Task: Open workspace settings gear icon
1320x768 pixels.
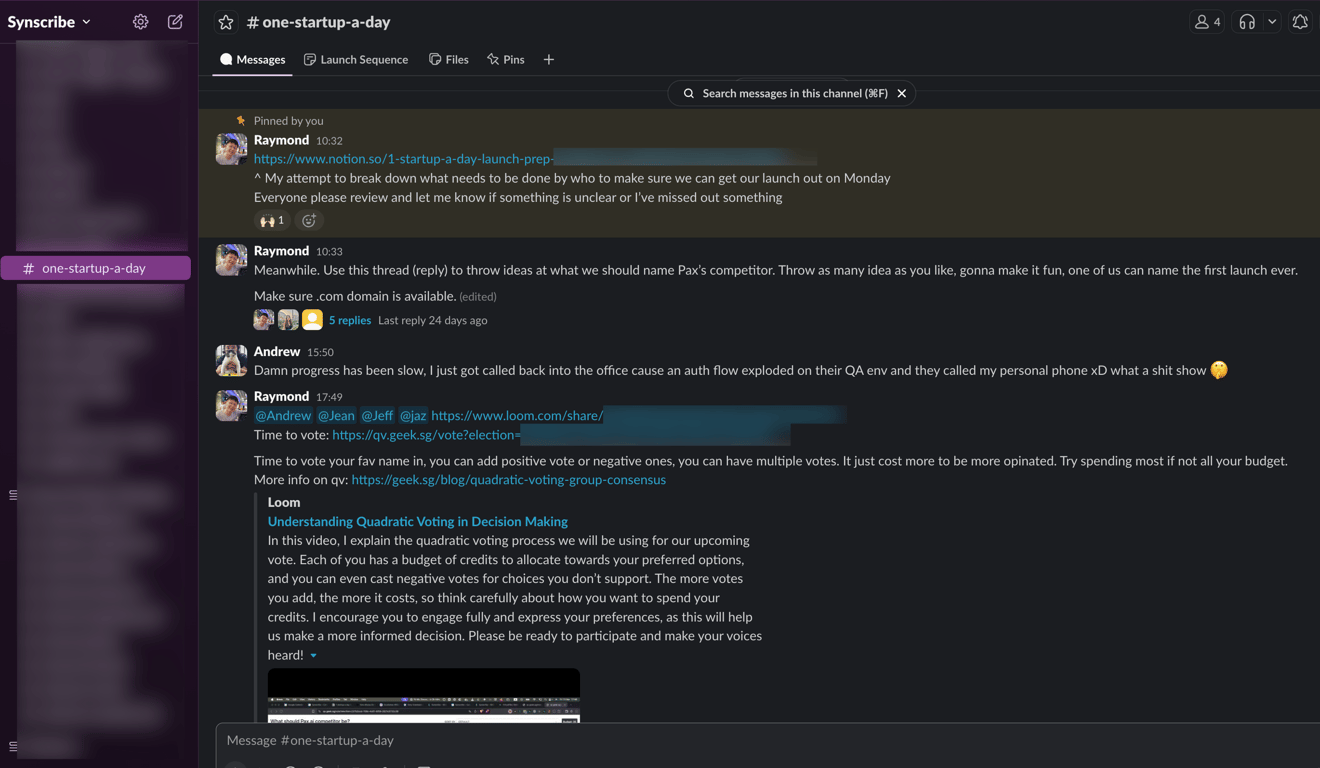Action: click(x=141, y=22)
